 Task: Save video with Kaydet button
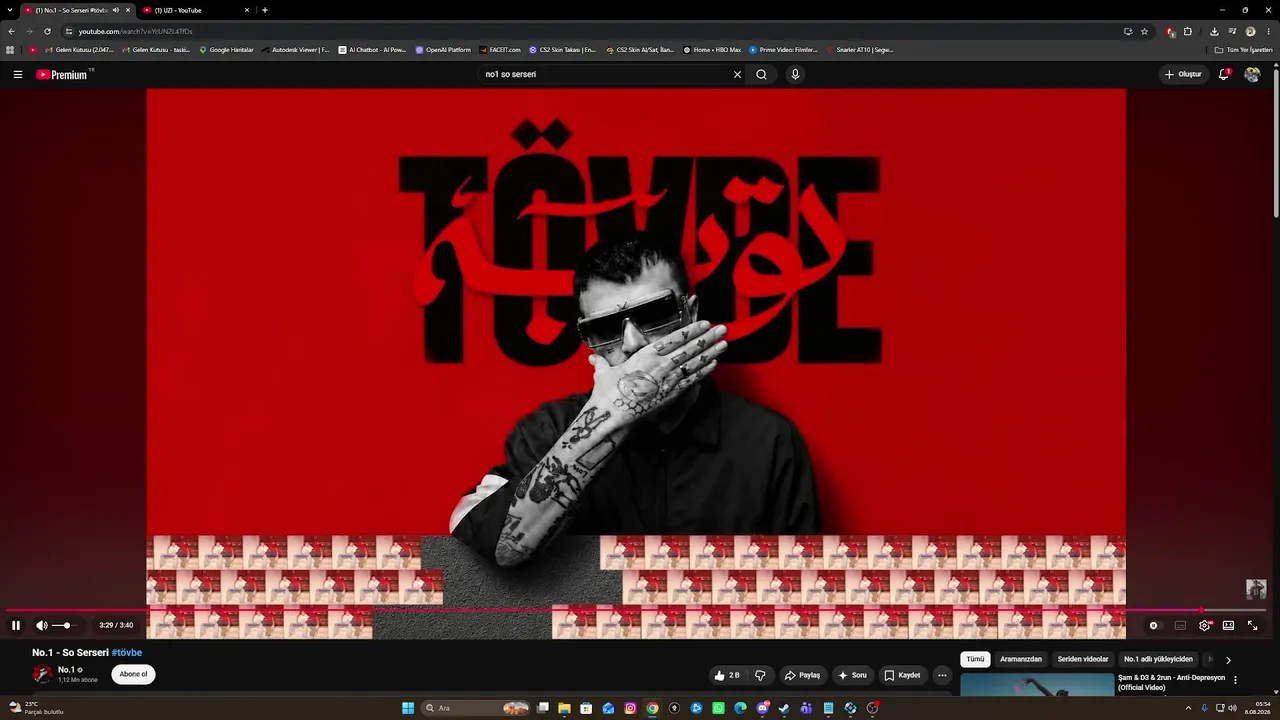902,675
